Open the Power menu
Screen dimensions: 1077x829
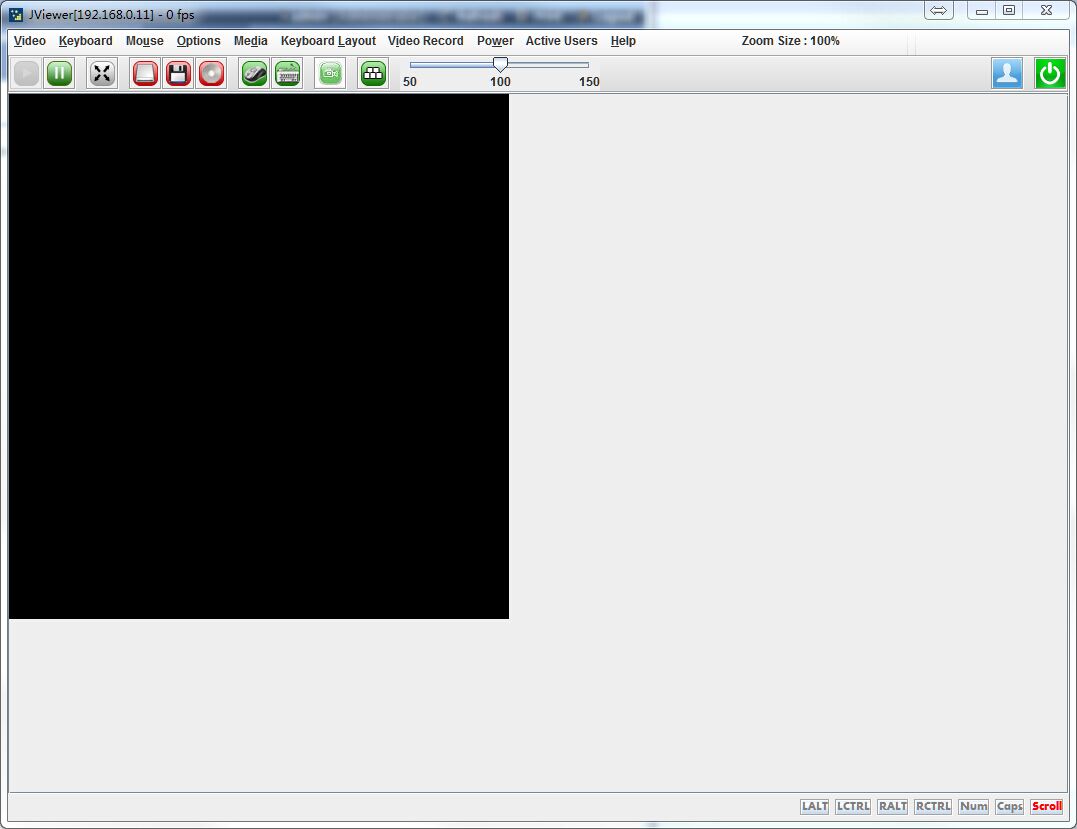pos(495,41)
